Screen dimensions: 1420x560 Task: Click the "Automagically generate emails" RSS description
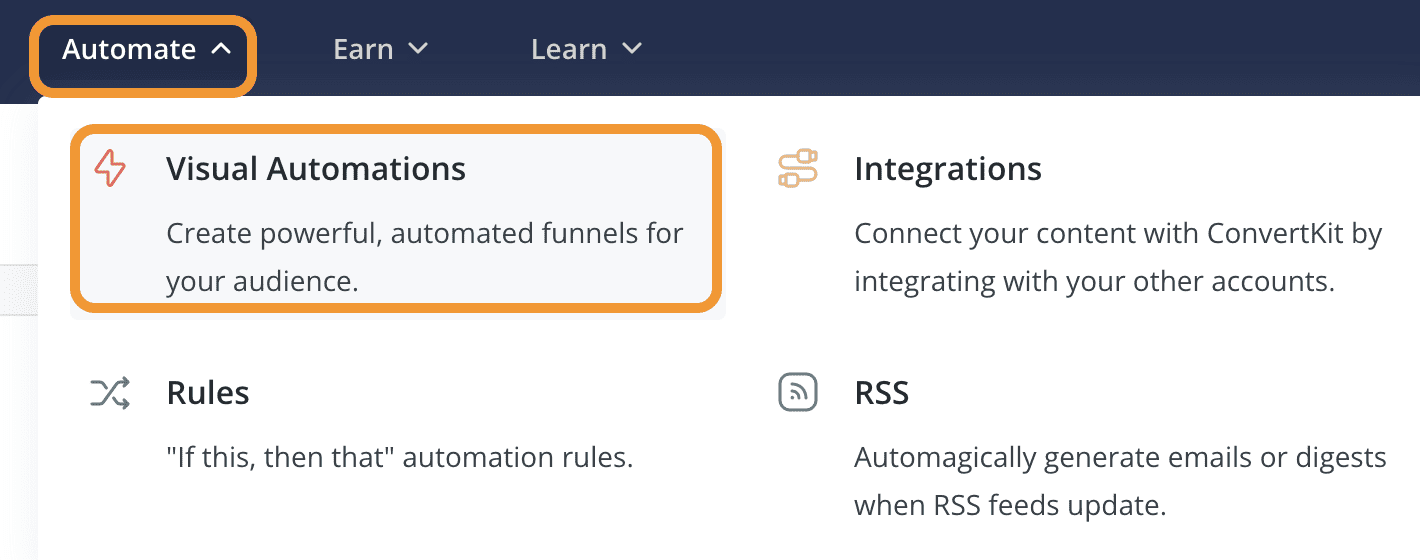(x=1119, y=458)
